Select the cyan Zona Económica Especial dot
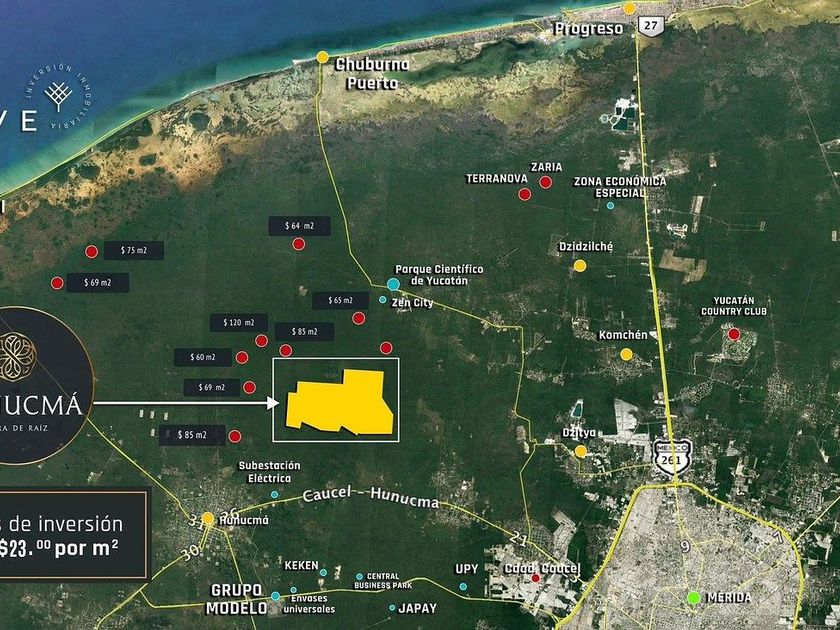The image size is (840, 630). [610, 205]
